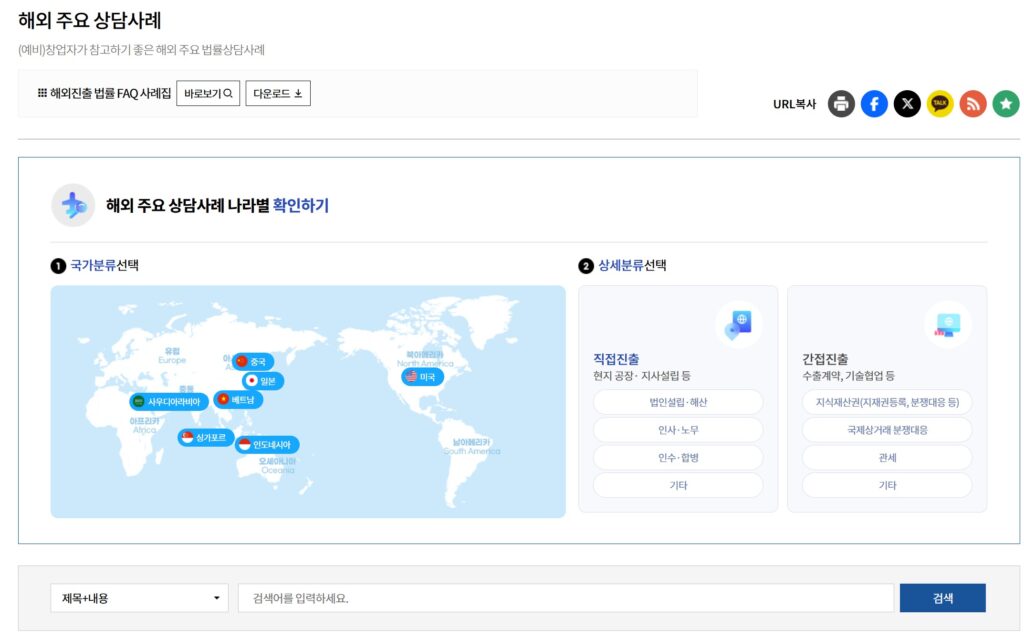Select Saudi Arabia (사우디아라비아) marker

pyautogui.click(x=169, y=401)
